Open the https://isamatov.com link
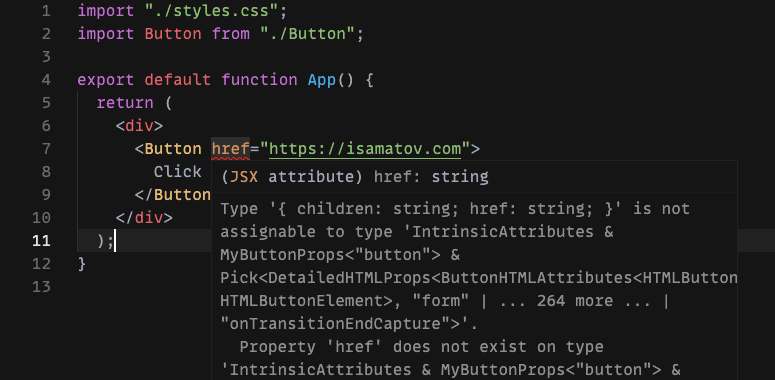Viewport: 775px width, 380px height. [x=365, y=149]
